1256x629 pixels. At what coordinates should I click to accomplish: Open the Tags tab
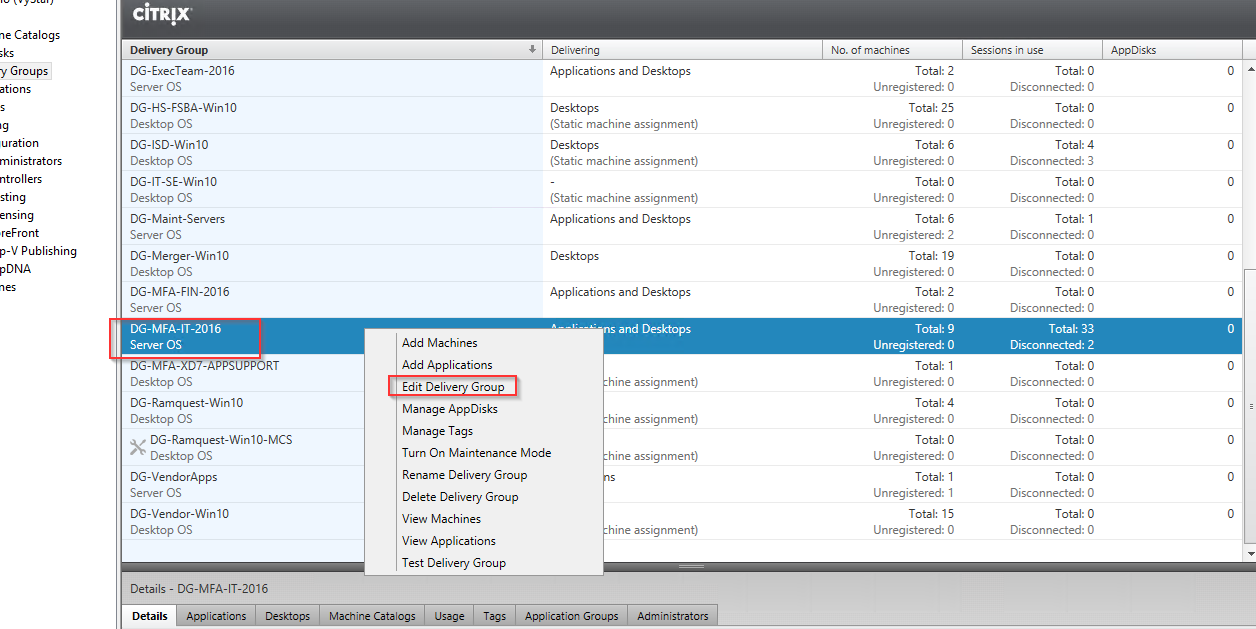tap(495, 616)
